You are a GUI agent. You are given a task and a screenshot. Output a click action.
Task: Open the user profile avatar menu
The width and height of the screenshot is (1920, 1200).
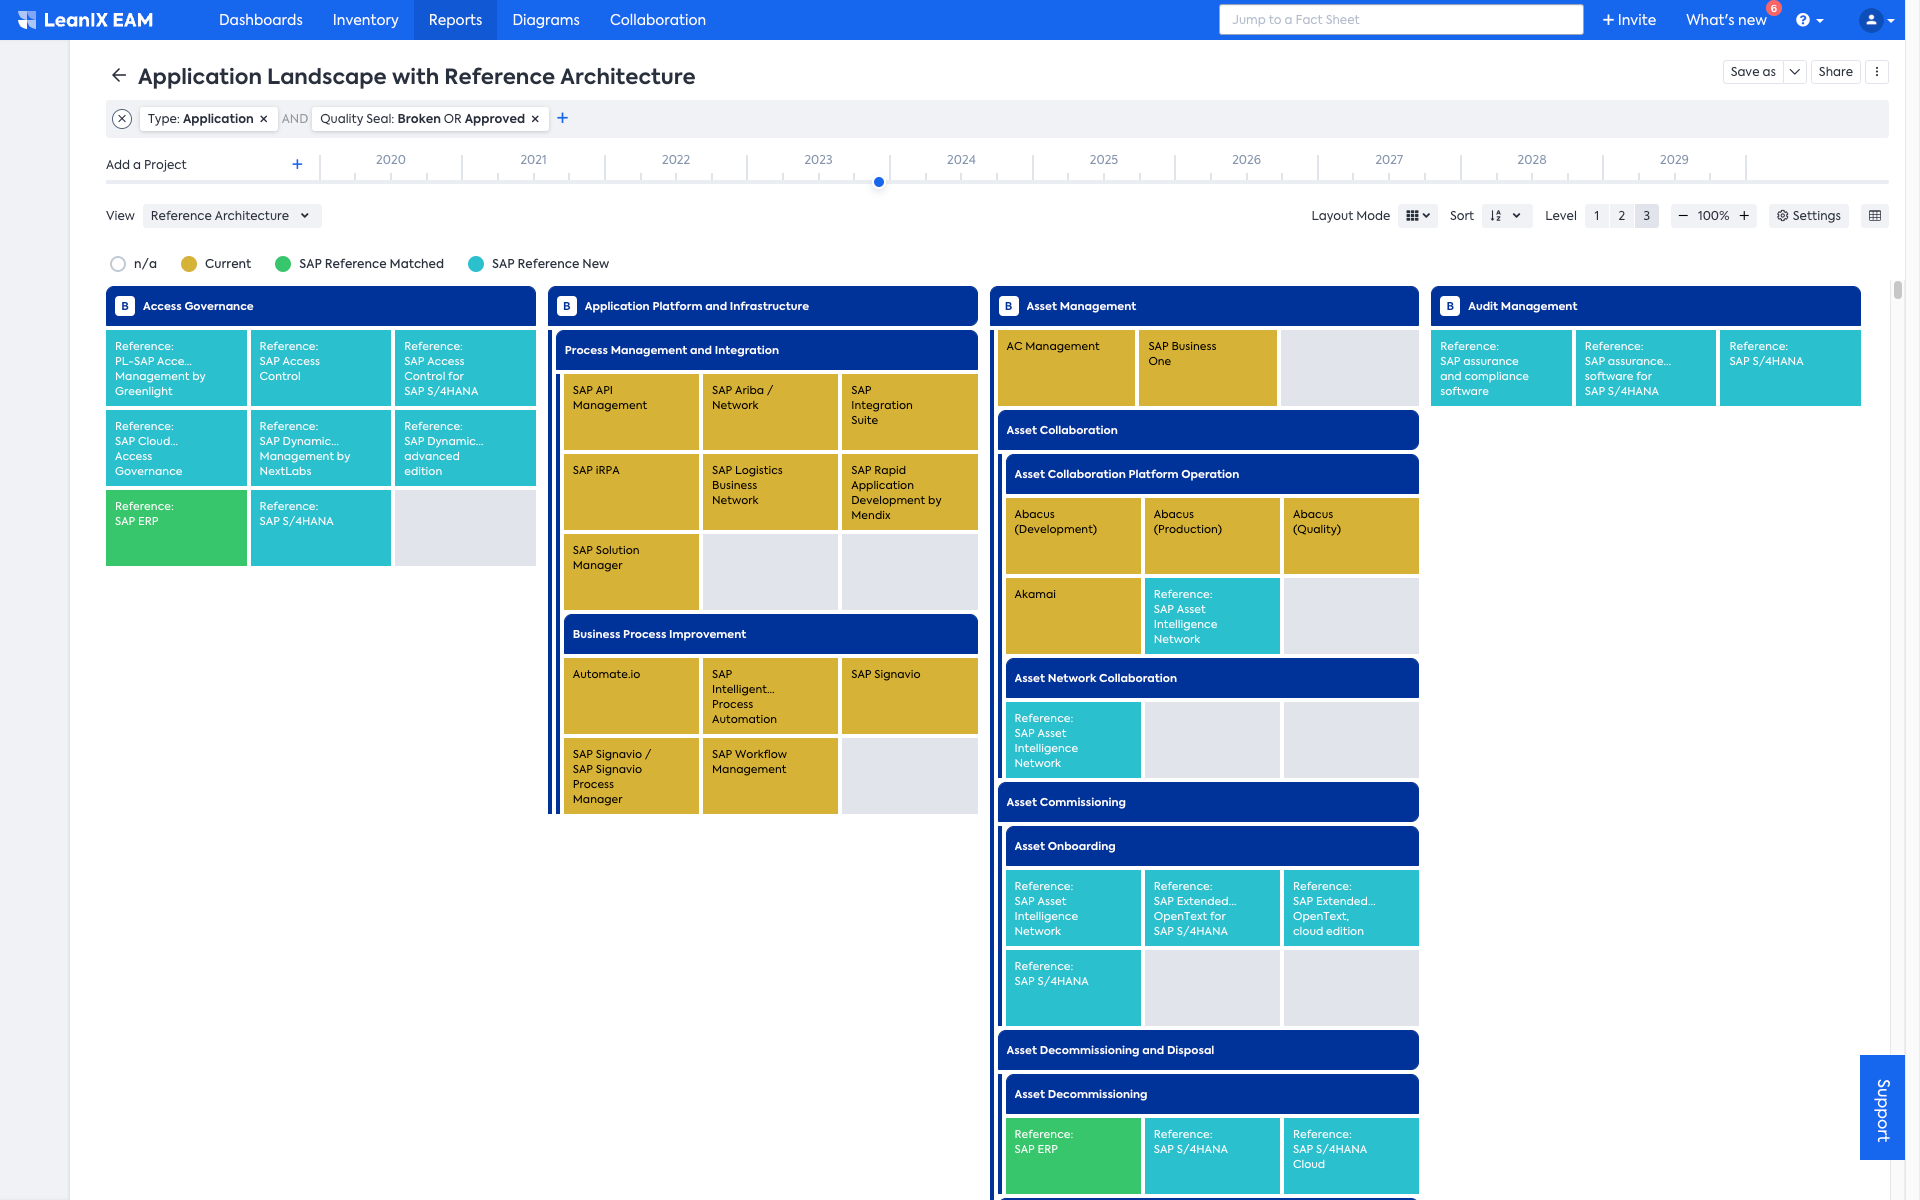[x=1877, y=20]
